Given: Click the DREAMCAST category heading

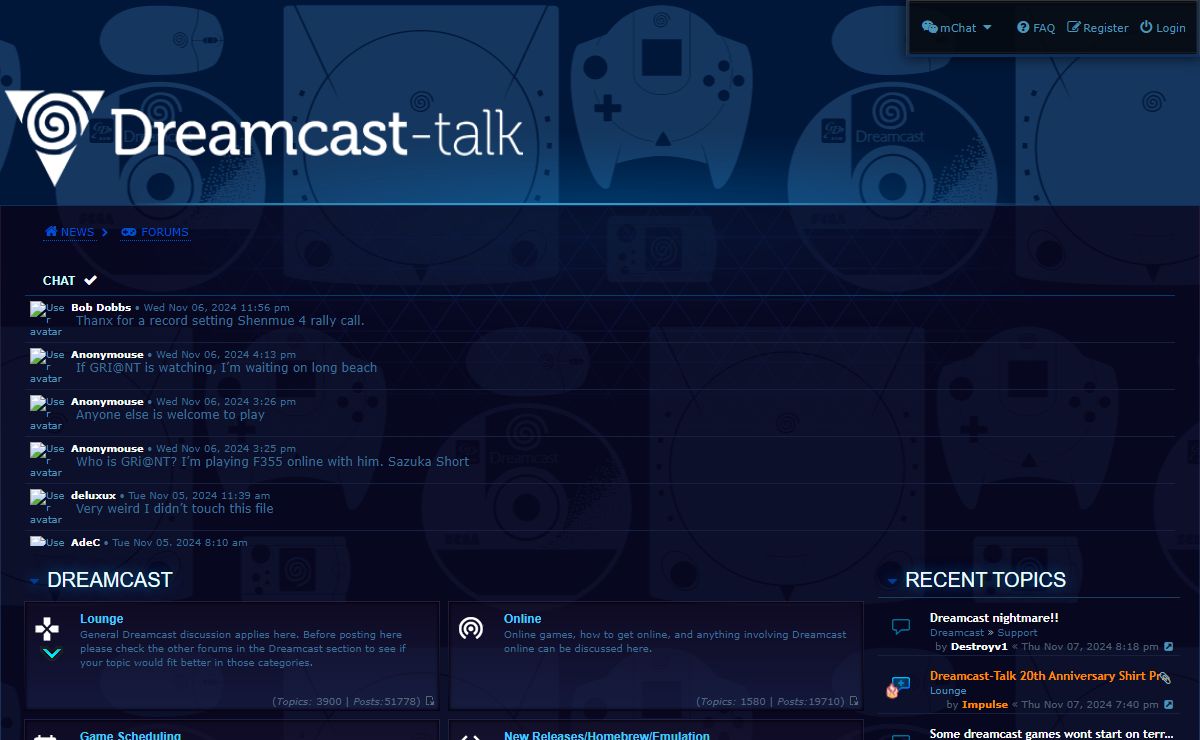Looking at the screenshot, I should (x=110, y=580).
